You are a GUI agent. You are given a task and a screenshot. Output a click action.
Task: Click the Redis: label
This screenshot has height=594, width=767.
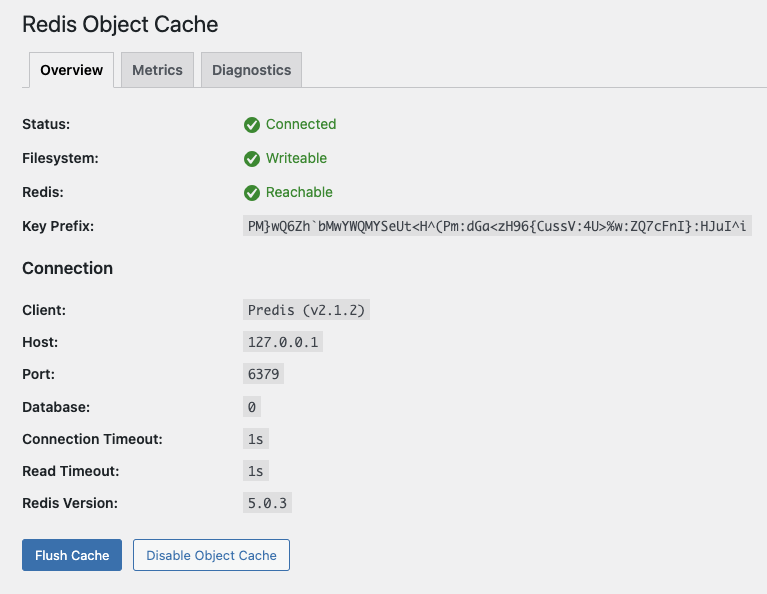[43, 192]
